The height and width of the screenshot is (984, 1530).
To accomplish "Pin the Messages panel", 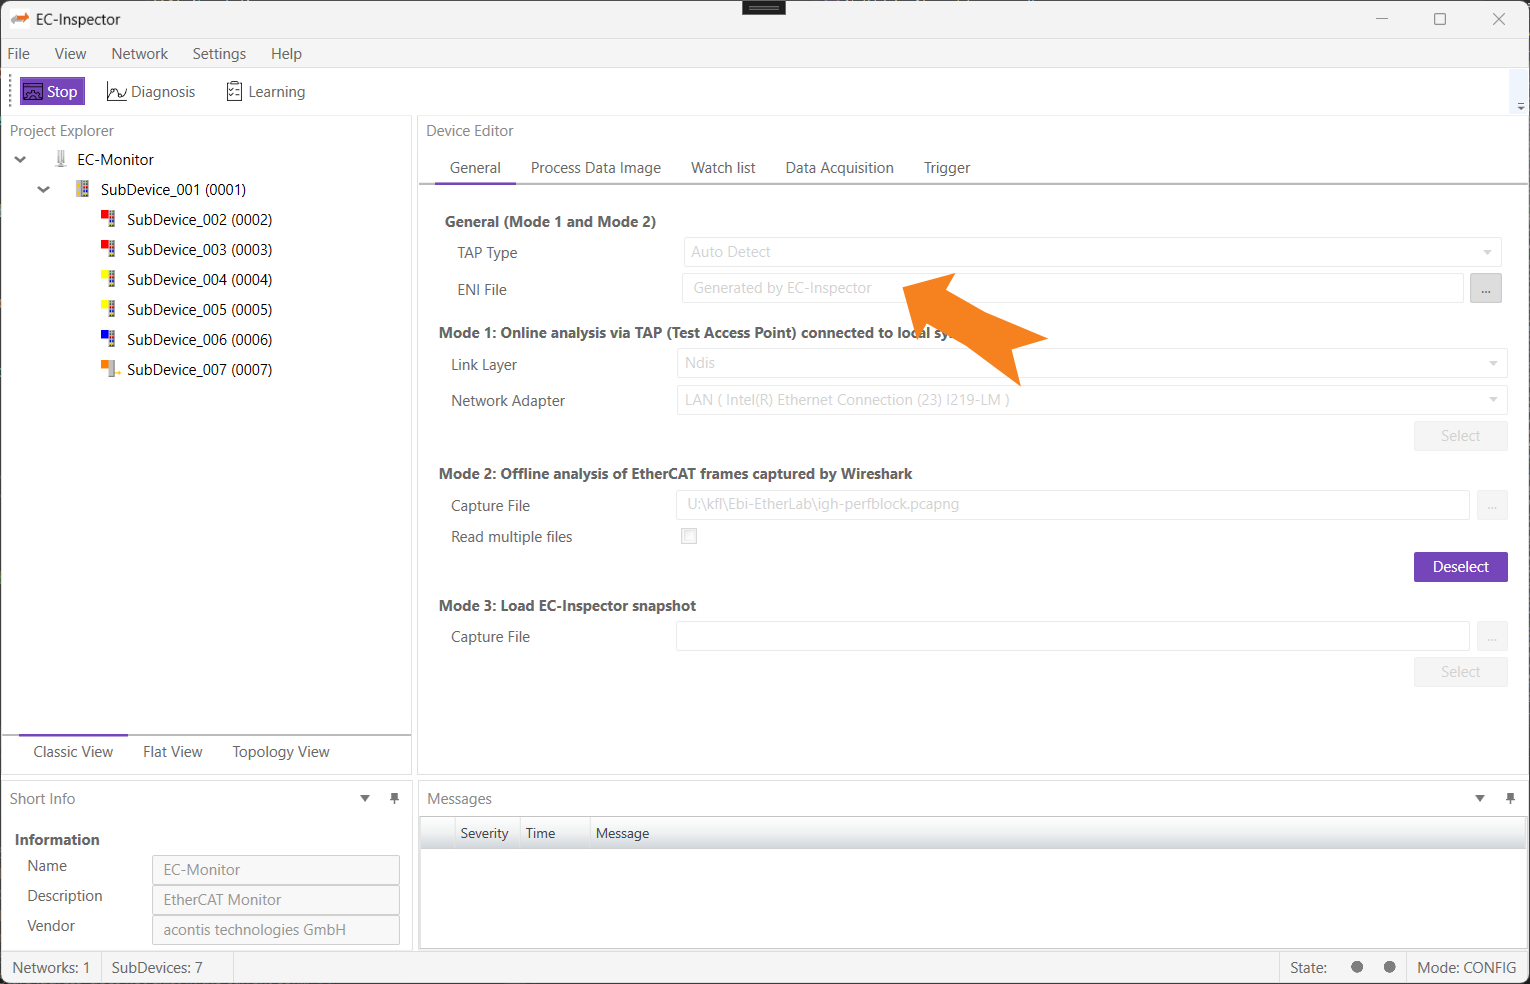I will tap(1509, 798).
